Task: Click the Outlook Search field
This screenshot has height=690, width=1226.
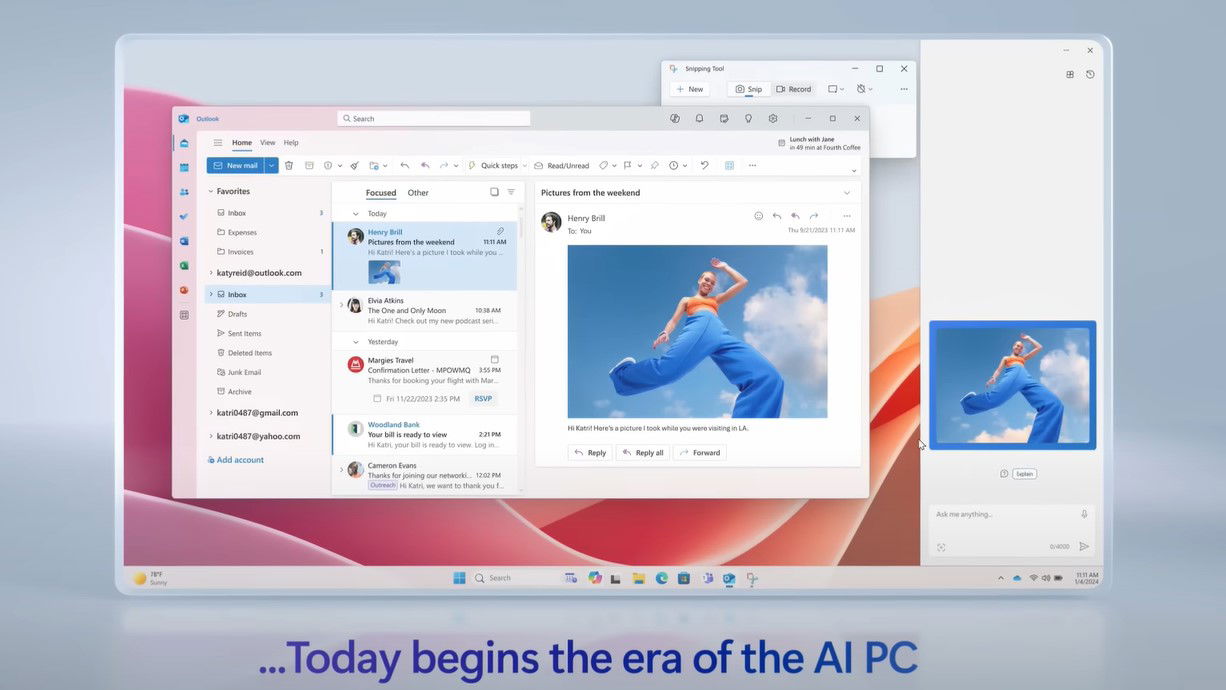Action: 433,118
